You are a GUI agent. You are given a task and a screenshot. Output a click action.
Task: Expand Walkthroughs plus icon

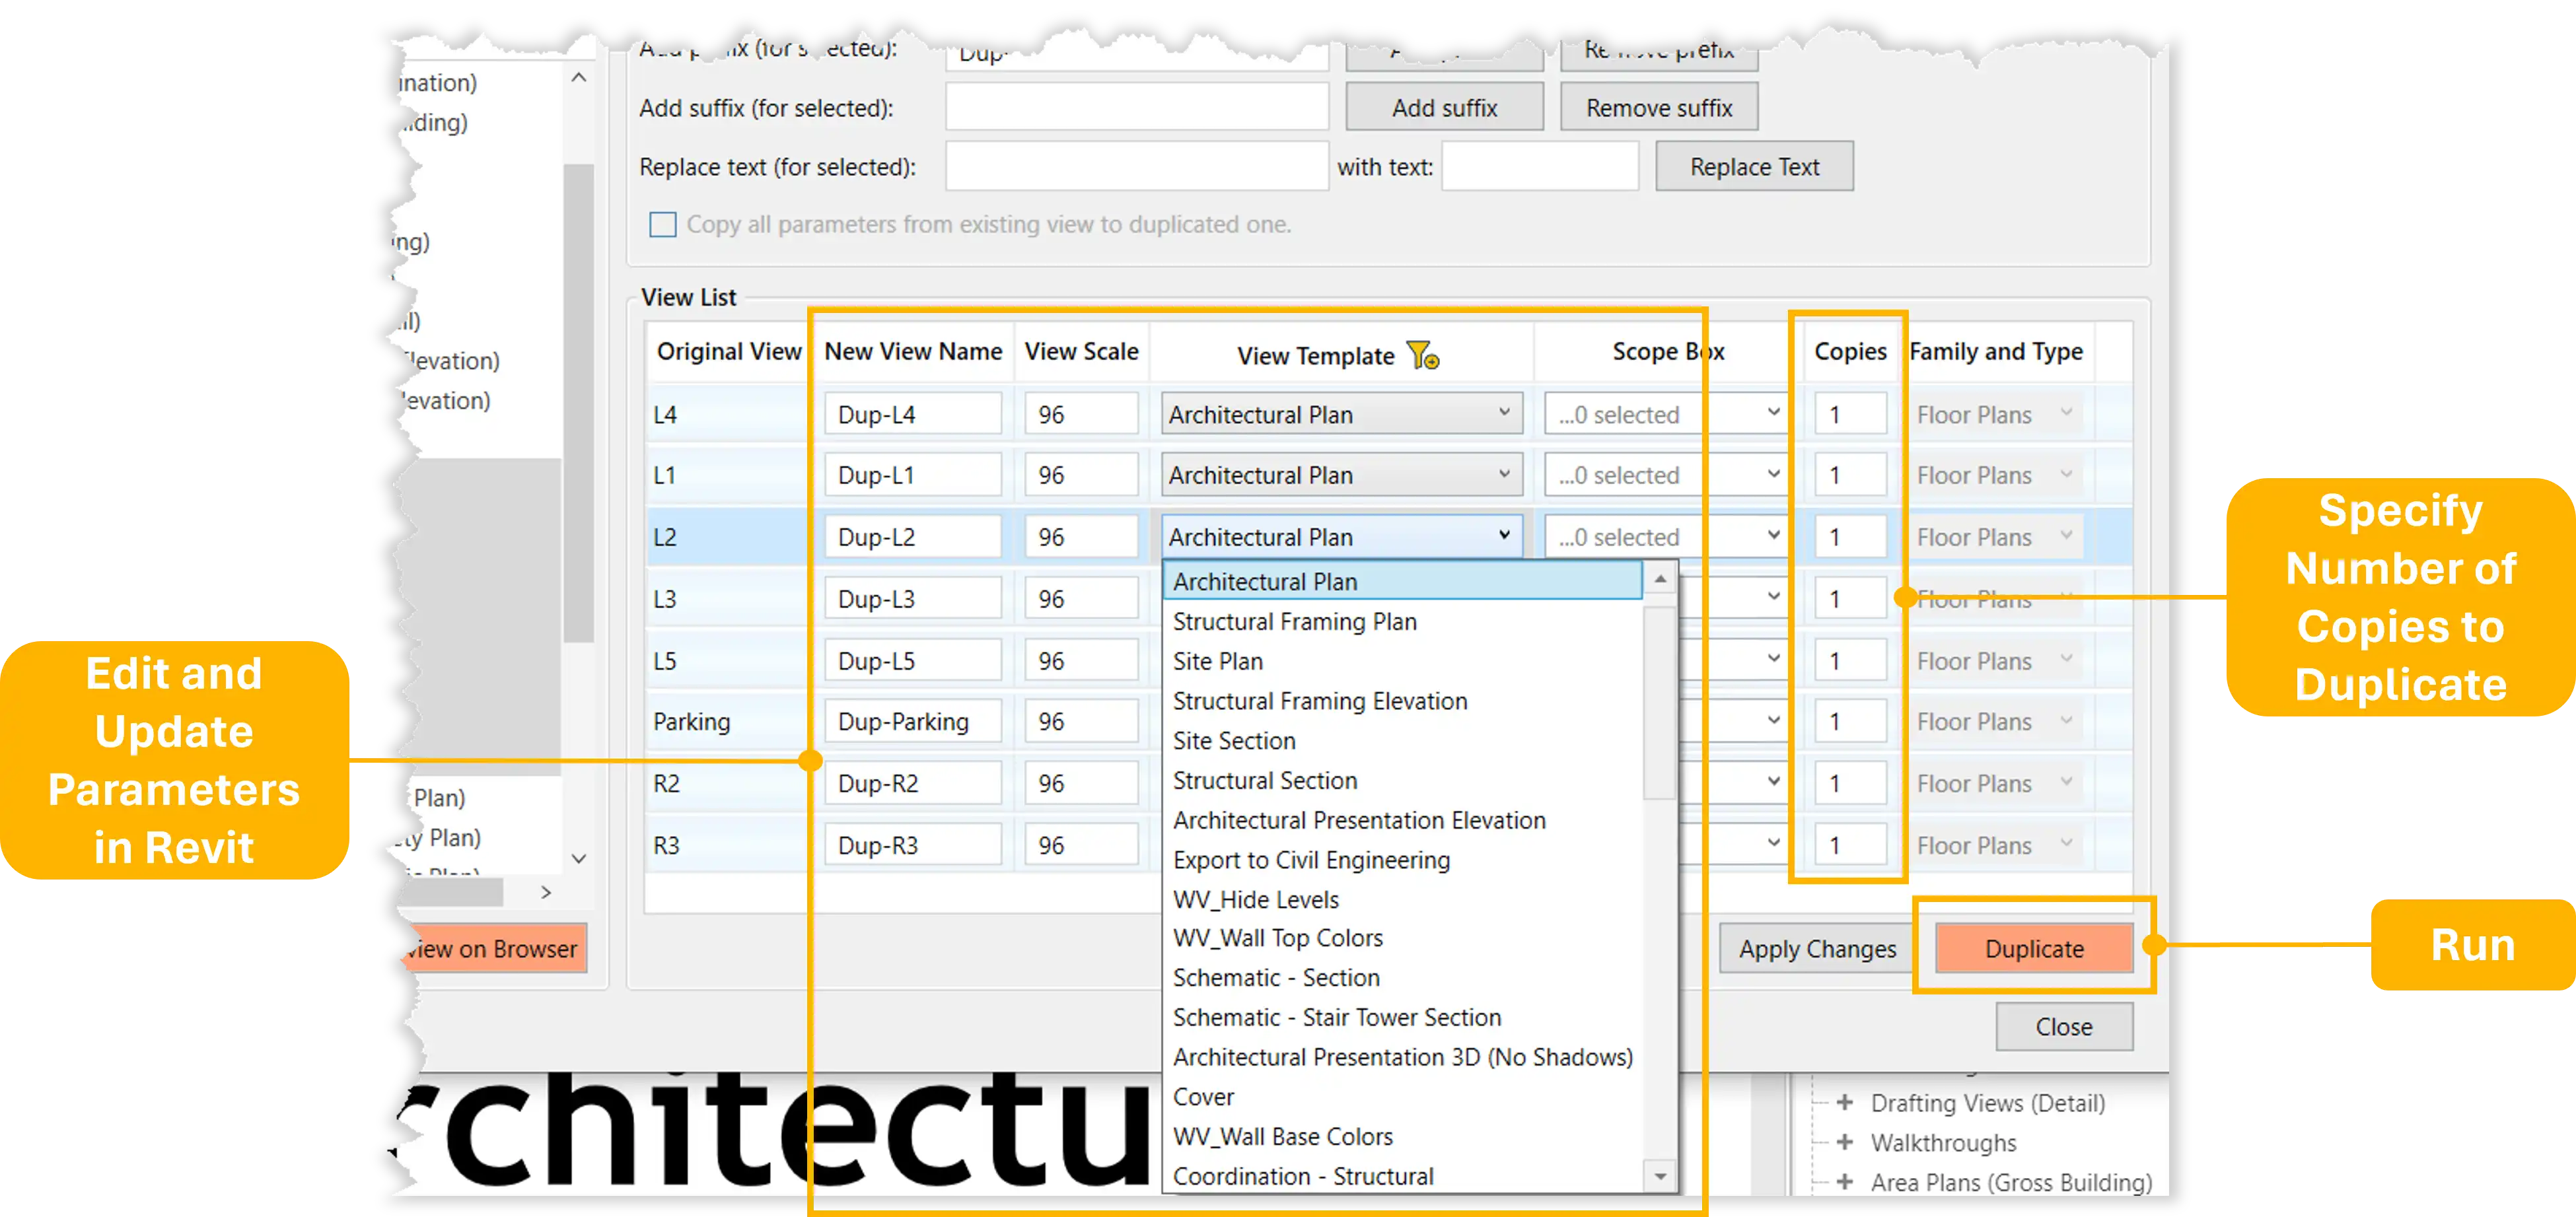1845,1142
